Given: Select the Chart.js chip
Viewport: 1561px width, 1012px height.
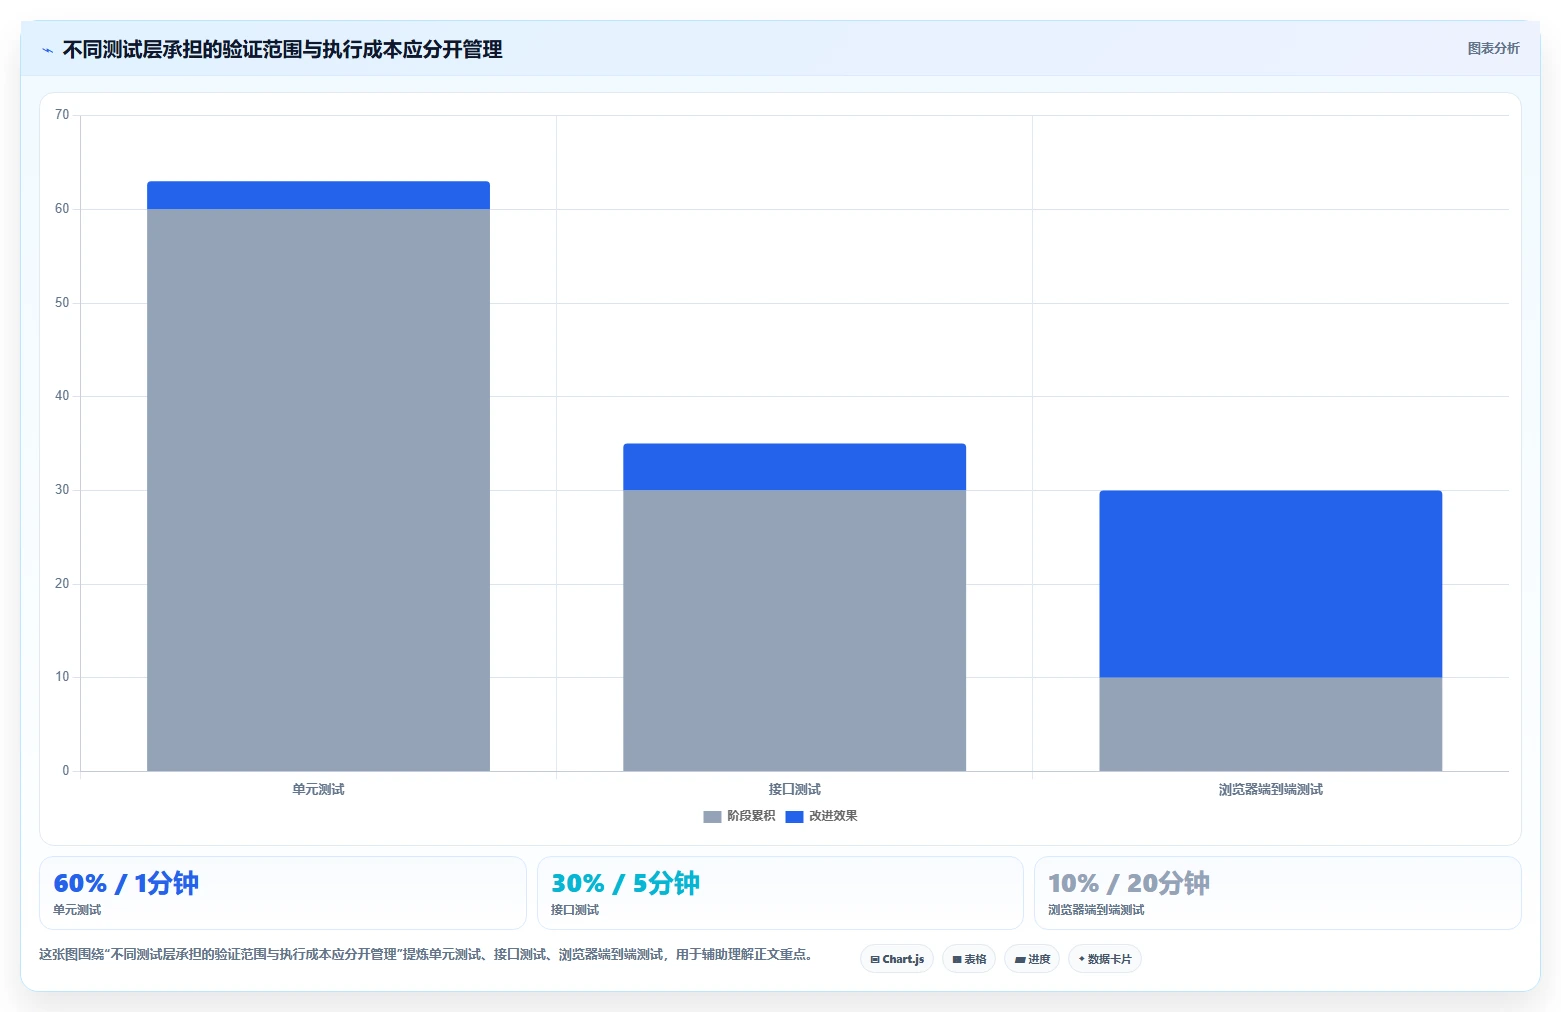Looking at the screenshot, I should tap(897, 959).
